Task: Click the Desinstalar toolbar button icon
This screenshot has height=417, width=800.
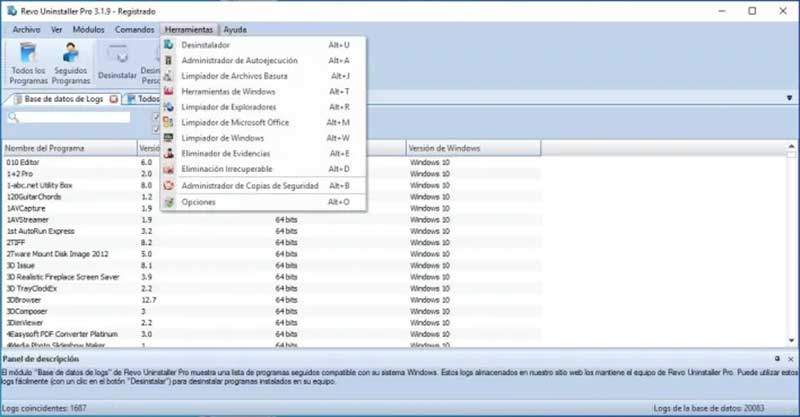Action: point(118,62)
